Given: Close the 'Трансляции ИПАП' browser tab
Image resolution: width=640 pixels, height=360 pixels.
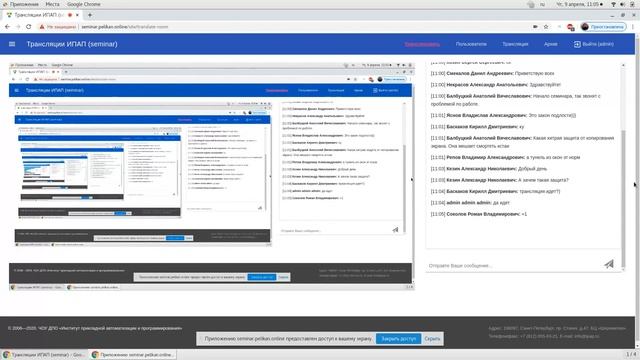Looking at the screenshot, I should coord(77,15).
